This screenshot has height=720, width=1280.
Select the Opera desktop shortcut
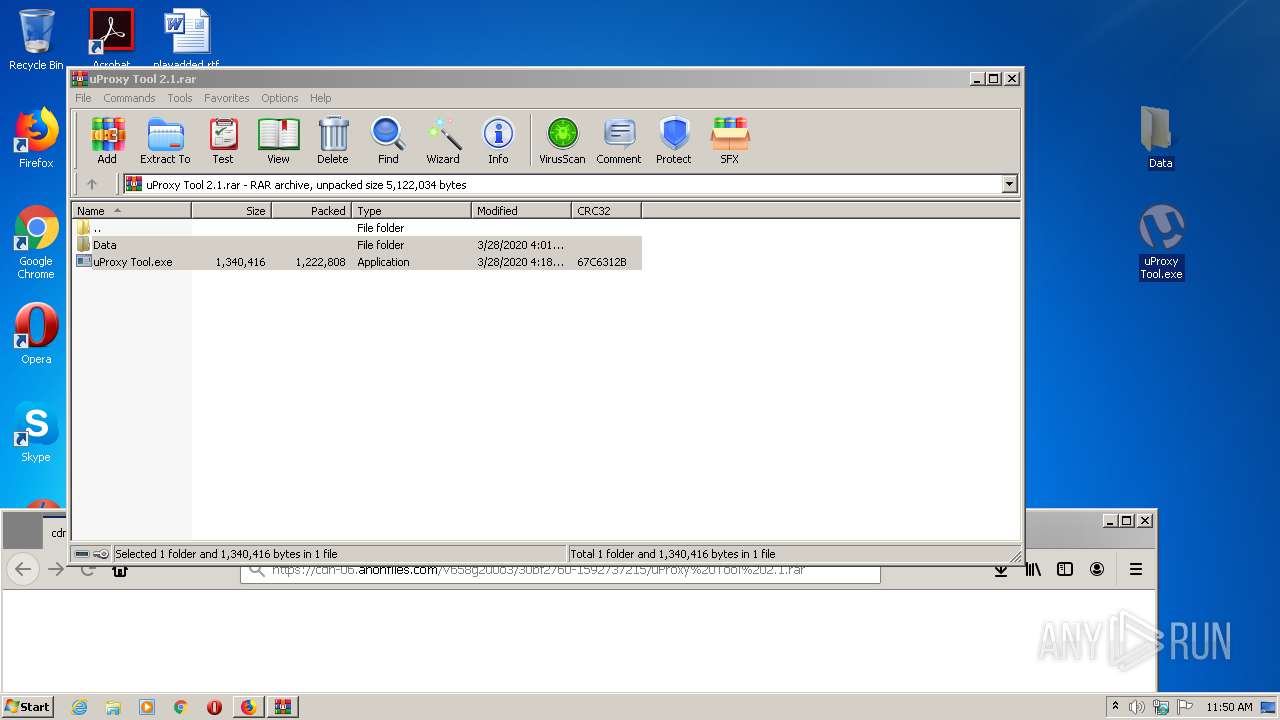[36, 334]
